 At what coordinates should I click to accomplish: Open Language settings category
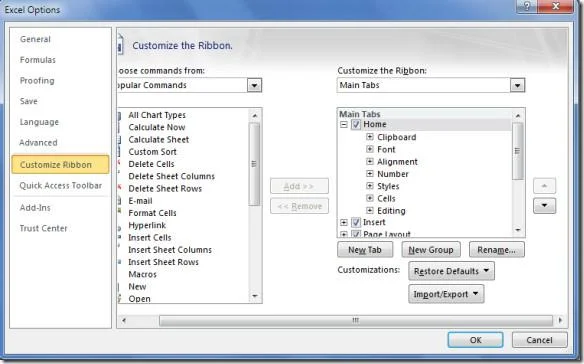tap(39, 122)
